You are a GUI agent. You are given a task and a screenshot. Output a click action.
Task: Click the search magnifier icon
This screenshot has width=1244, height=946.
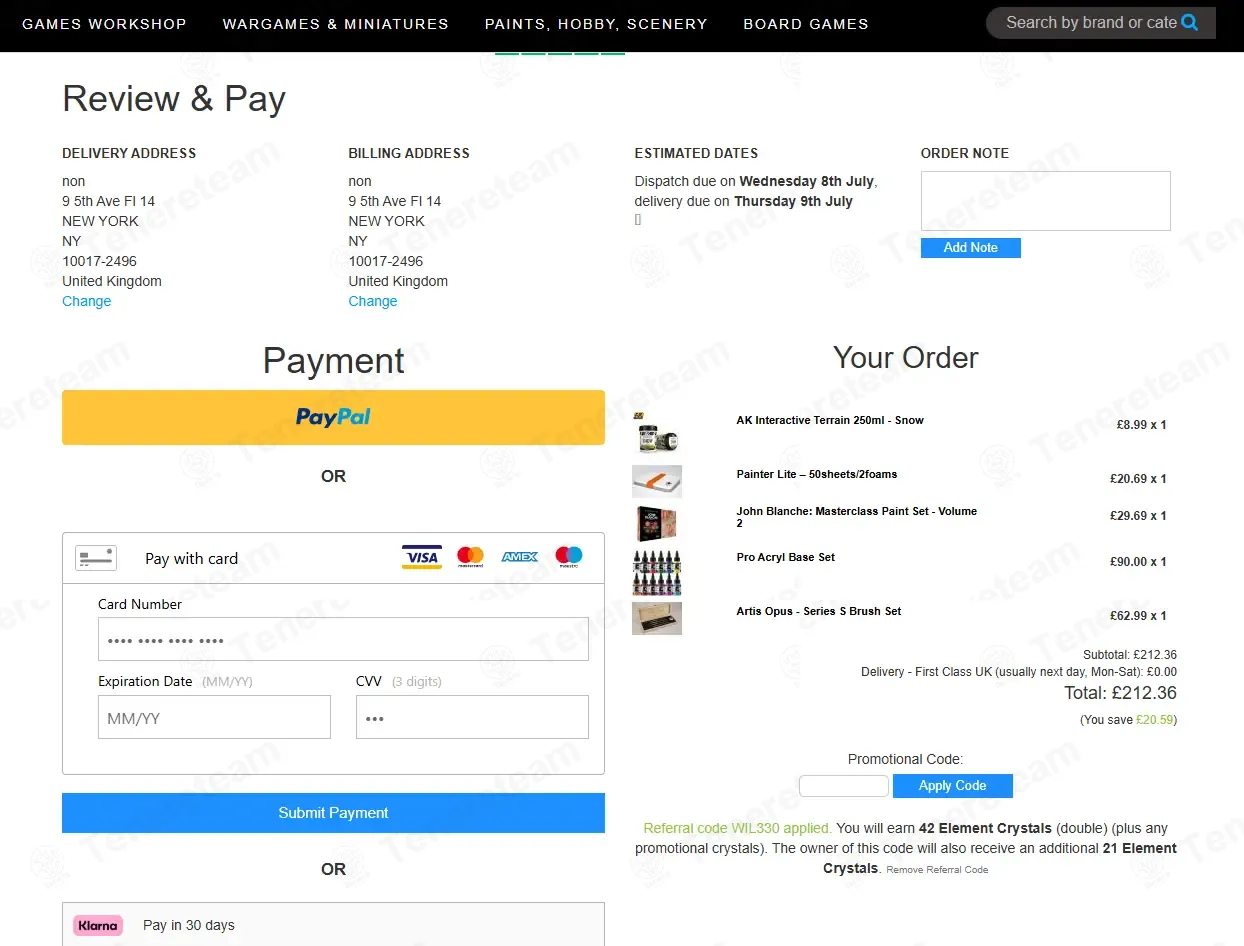(1189, 22)
